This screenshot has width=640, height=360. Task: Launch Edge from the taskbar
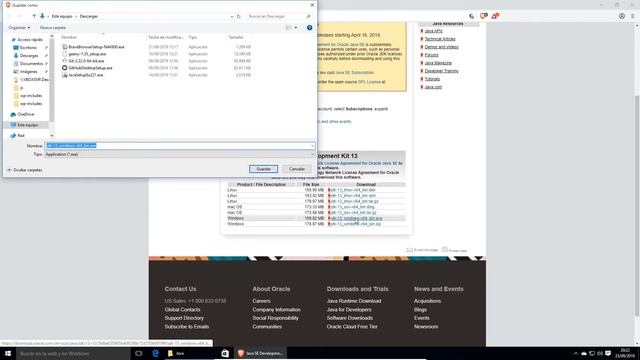[x=156, y=353]
